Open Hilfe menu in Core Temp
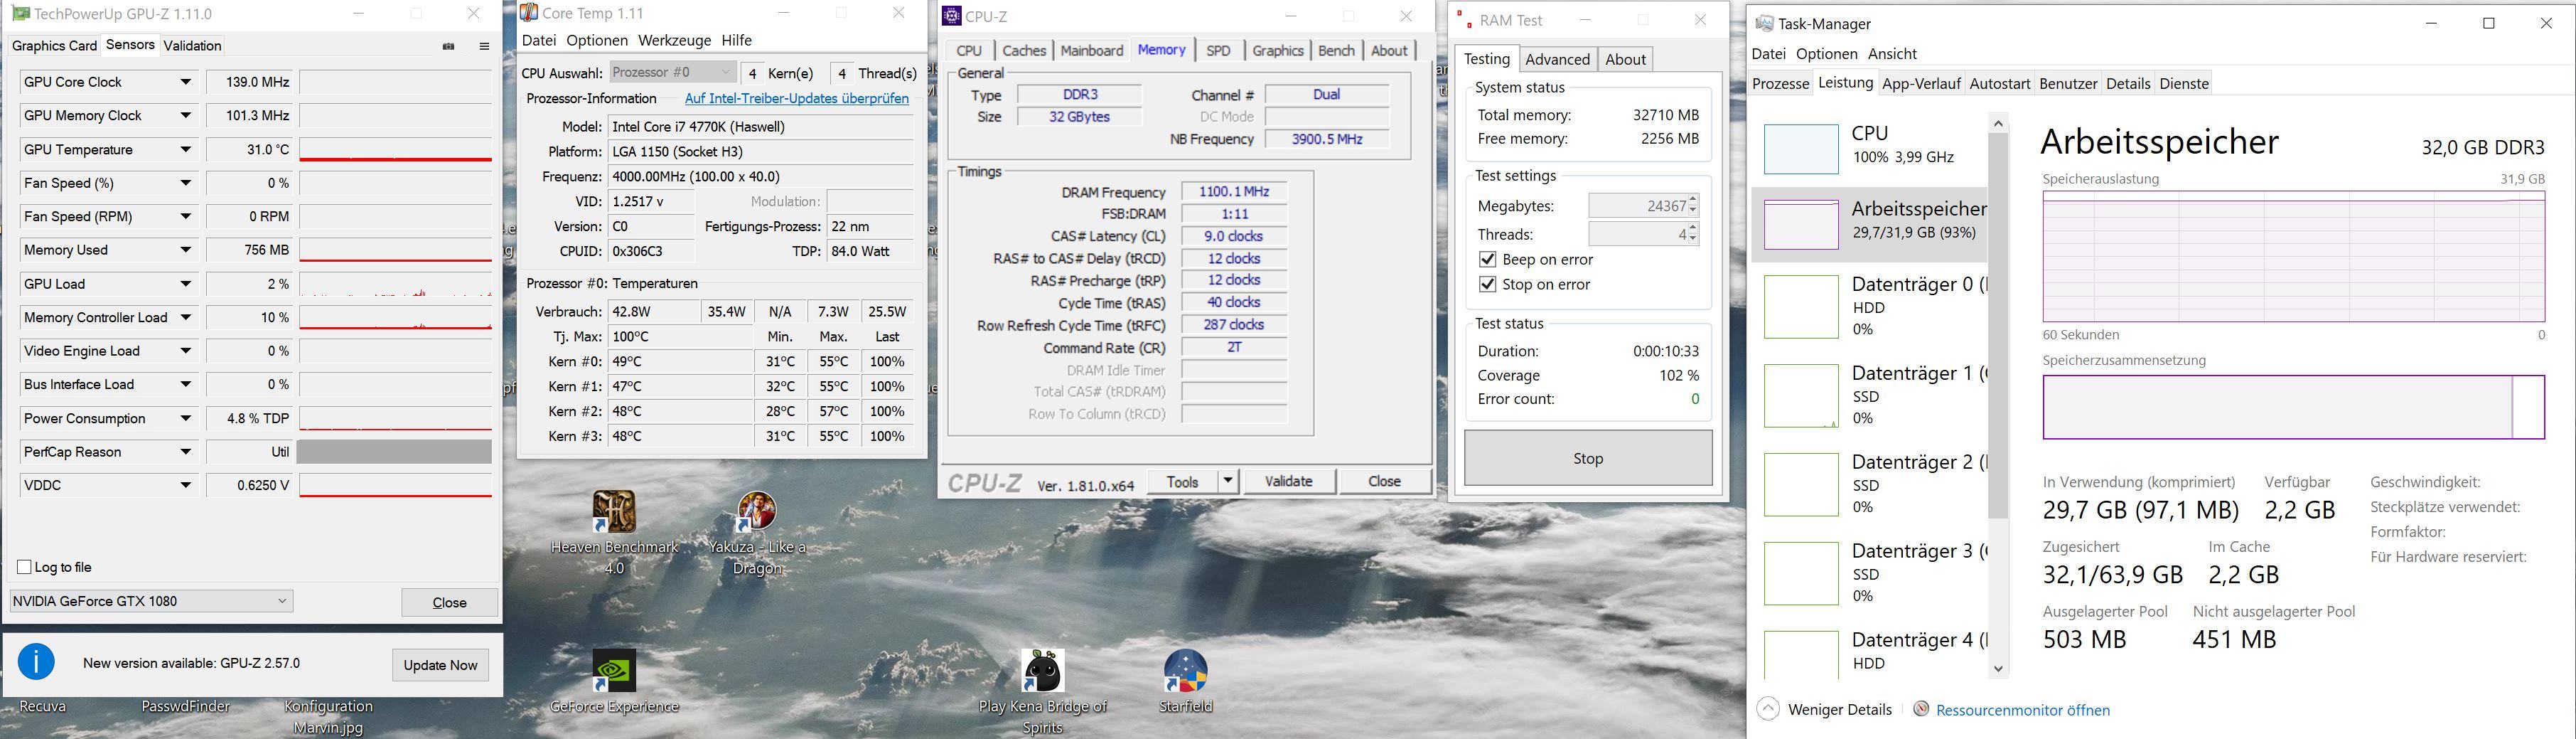 pos(736,40)
